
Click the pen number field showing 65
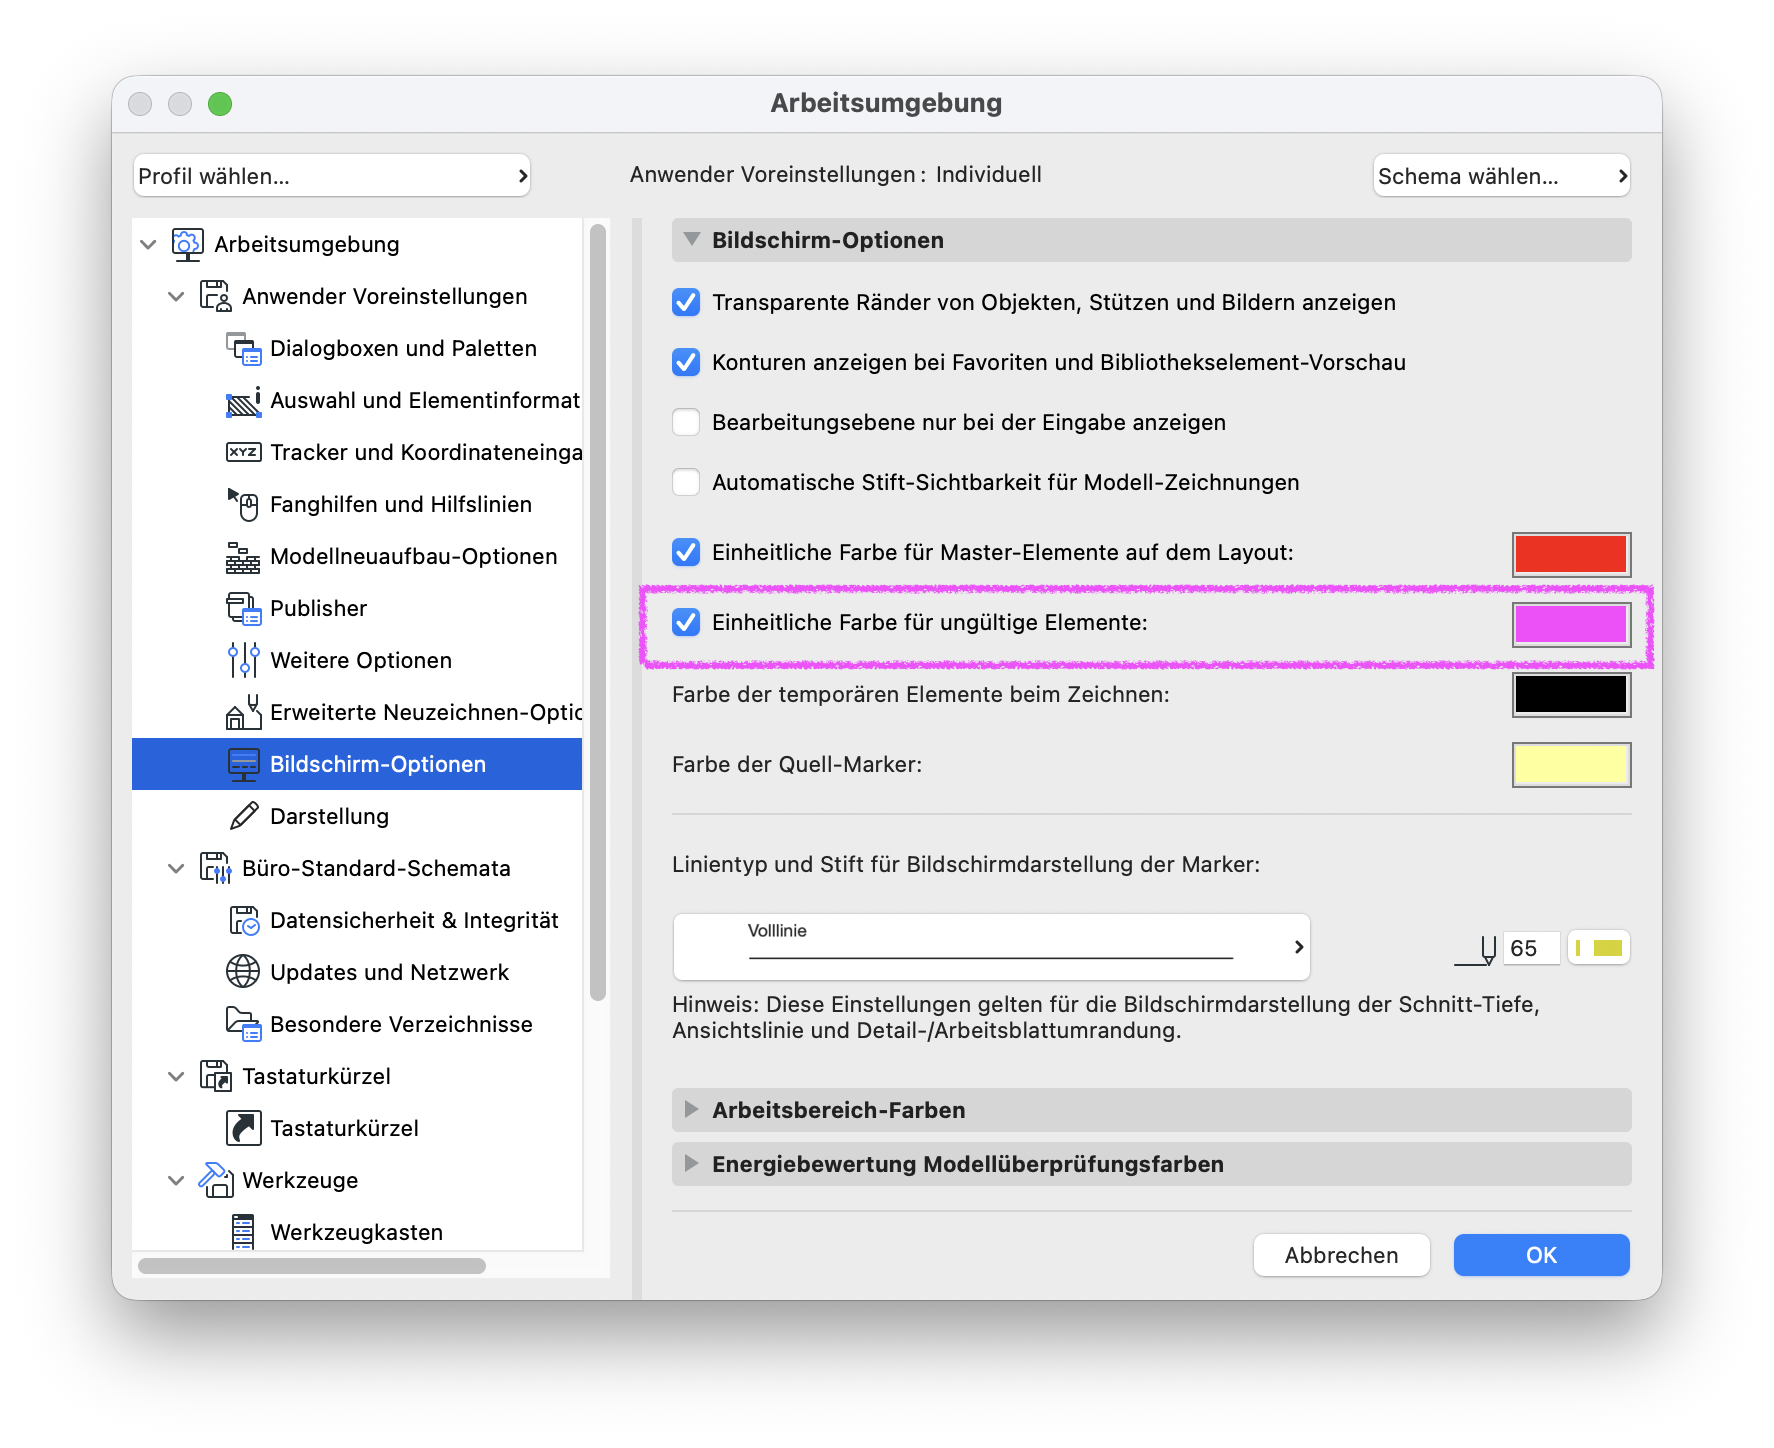pos(1531,948)
